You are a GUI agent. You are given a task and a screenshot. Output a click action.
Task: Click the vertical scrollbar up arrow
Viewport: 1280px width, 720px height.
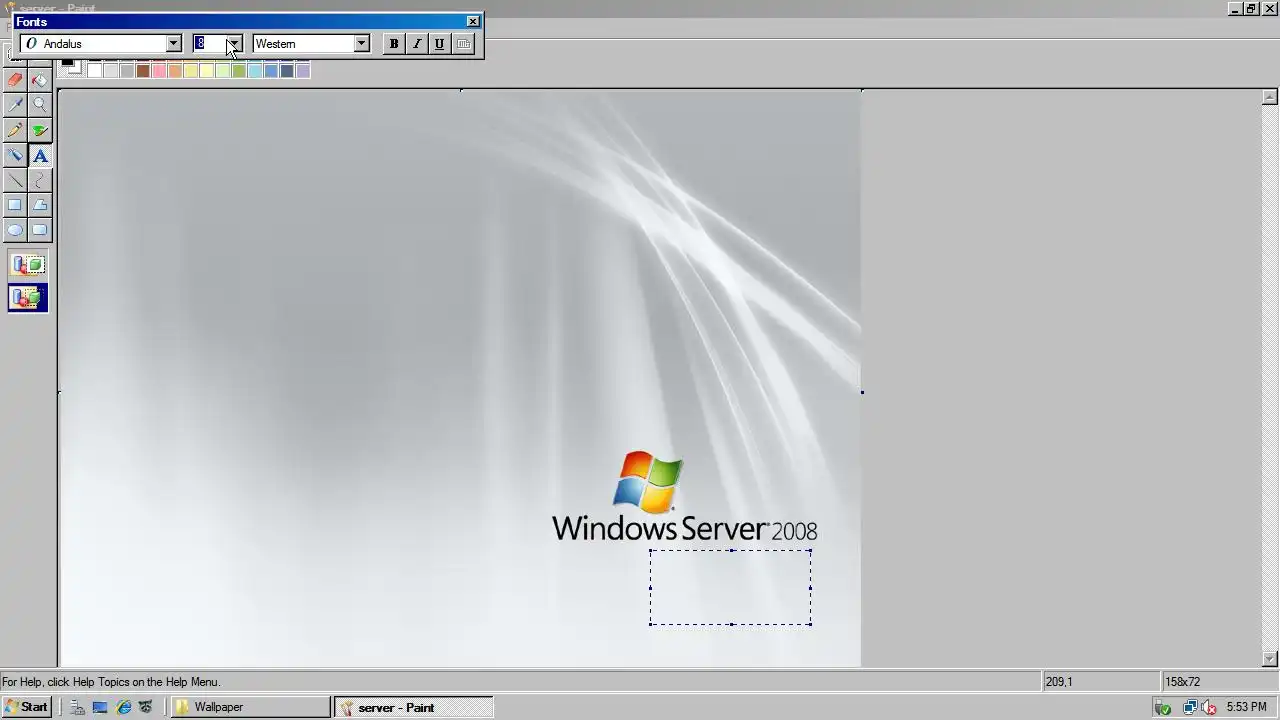point(1270,97)
